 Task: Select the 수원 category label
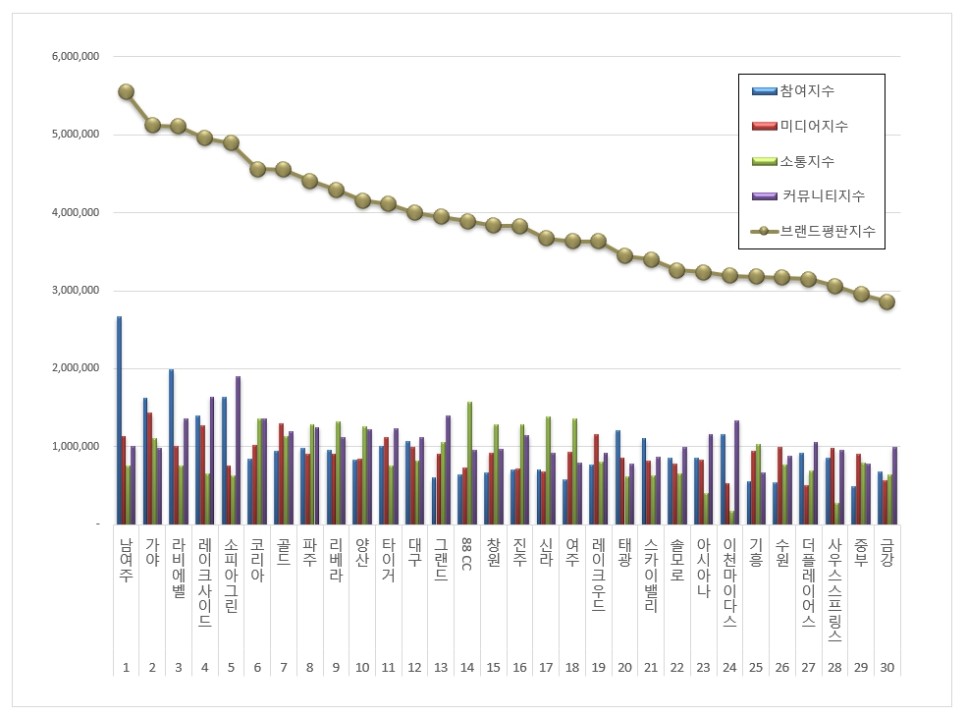click(782, 552)
